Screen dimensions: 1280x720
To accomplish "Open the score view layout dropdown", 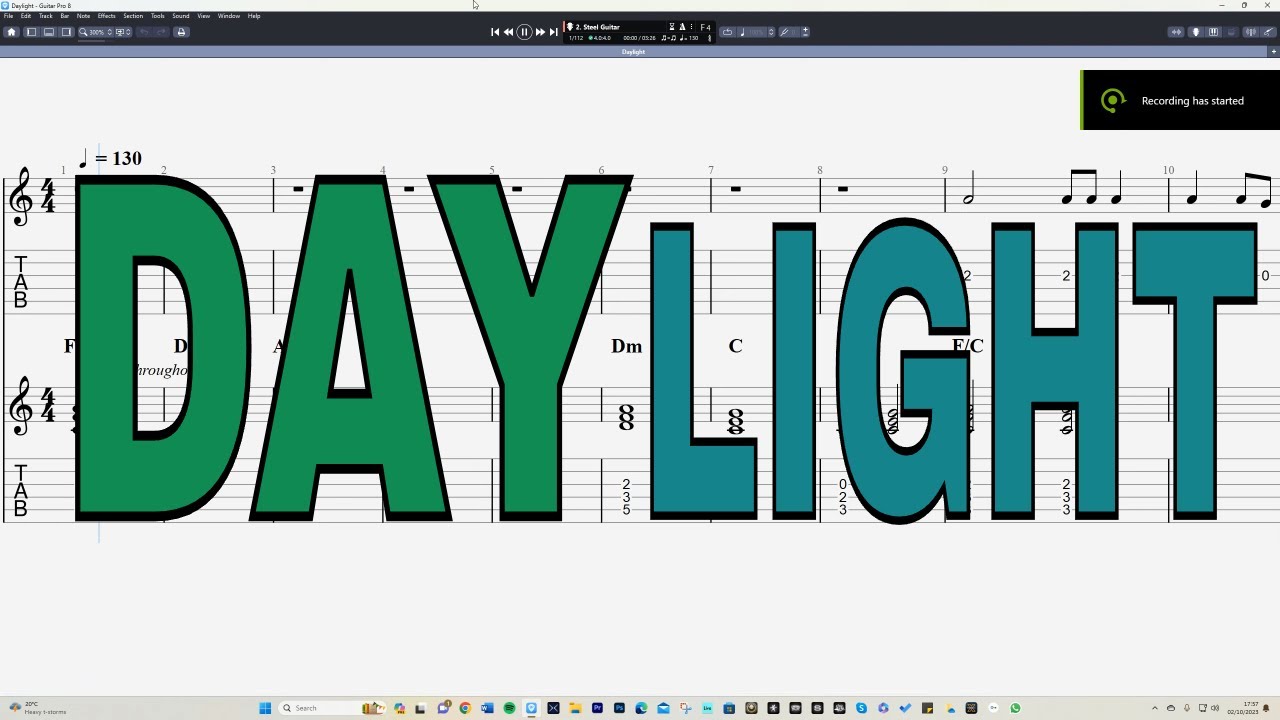I will 122,32.
